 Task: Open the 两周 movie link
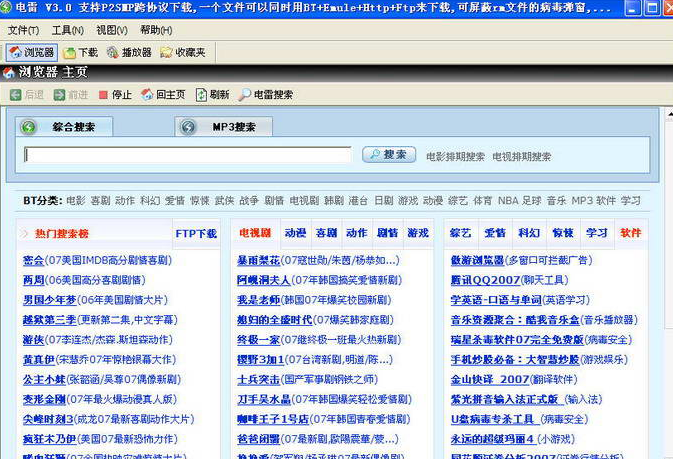[33, 280]
